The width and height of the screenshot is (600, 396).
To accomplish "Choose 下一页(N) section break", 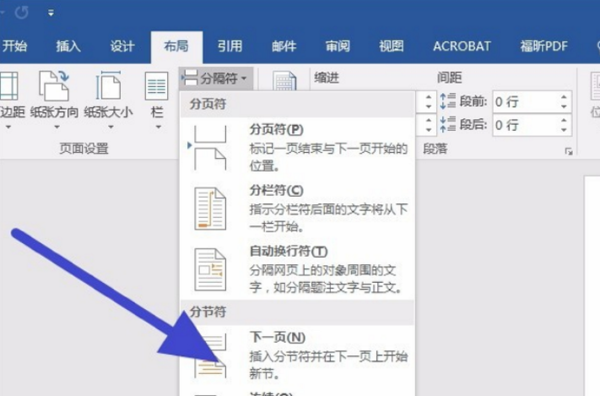I will tap(298, 356).
